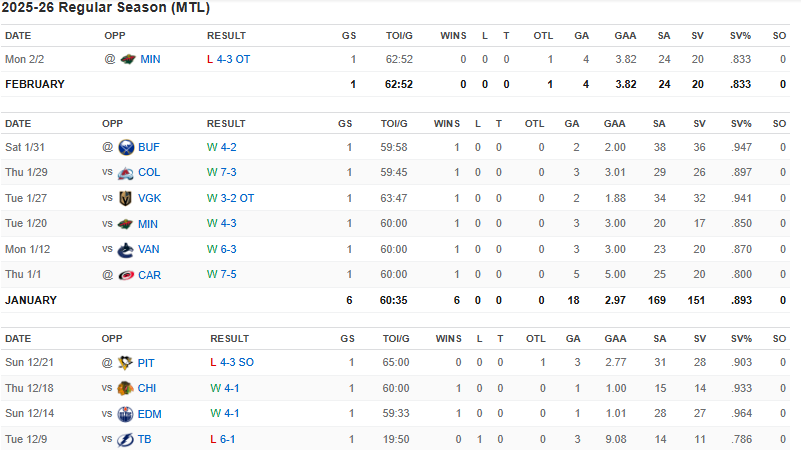Click the Colorado Avalanche logo
This screenshot has width=801, height=450.
tap(126, 173)
